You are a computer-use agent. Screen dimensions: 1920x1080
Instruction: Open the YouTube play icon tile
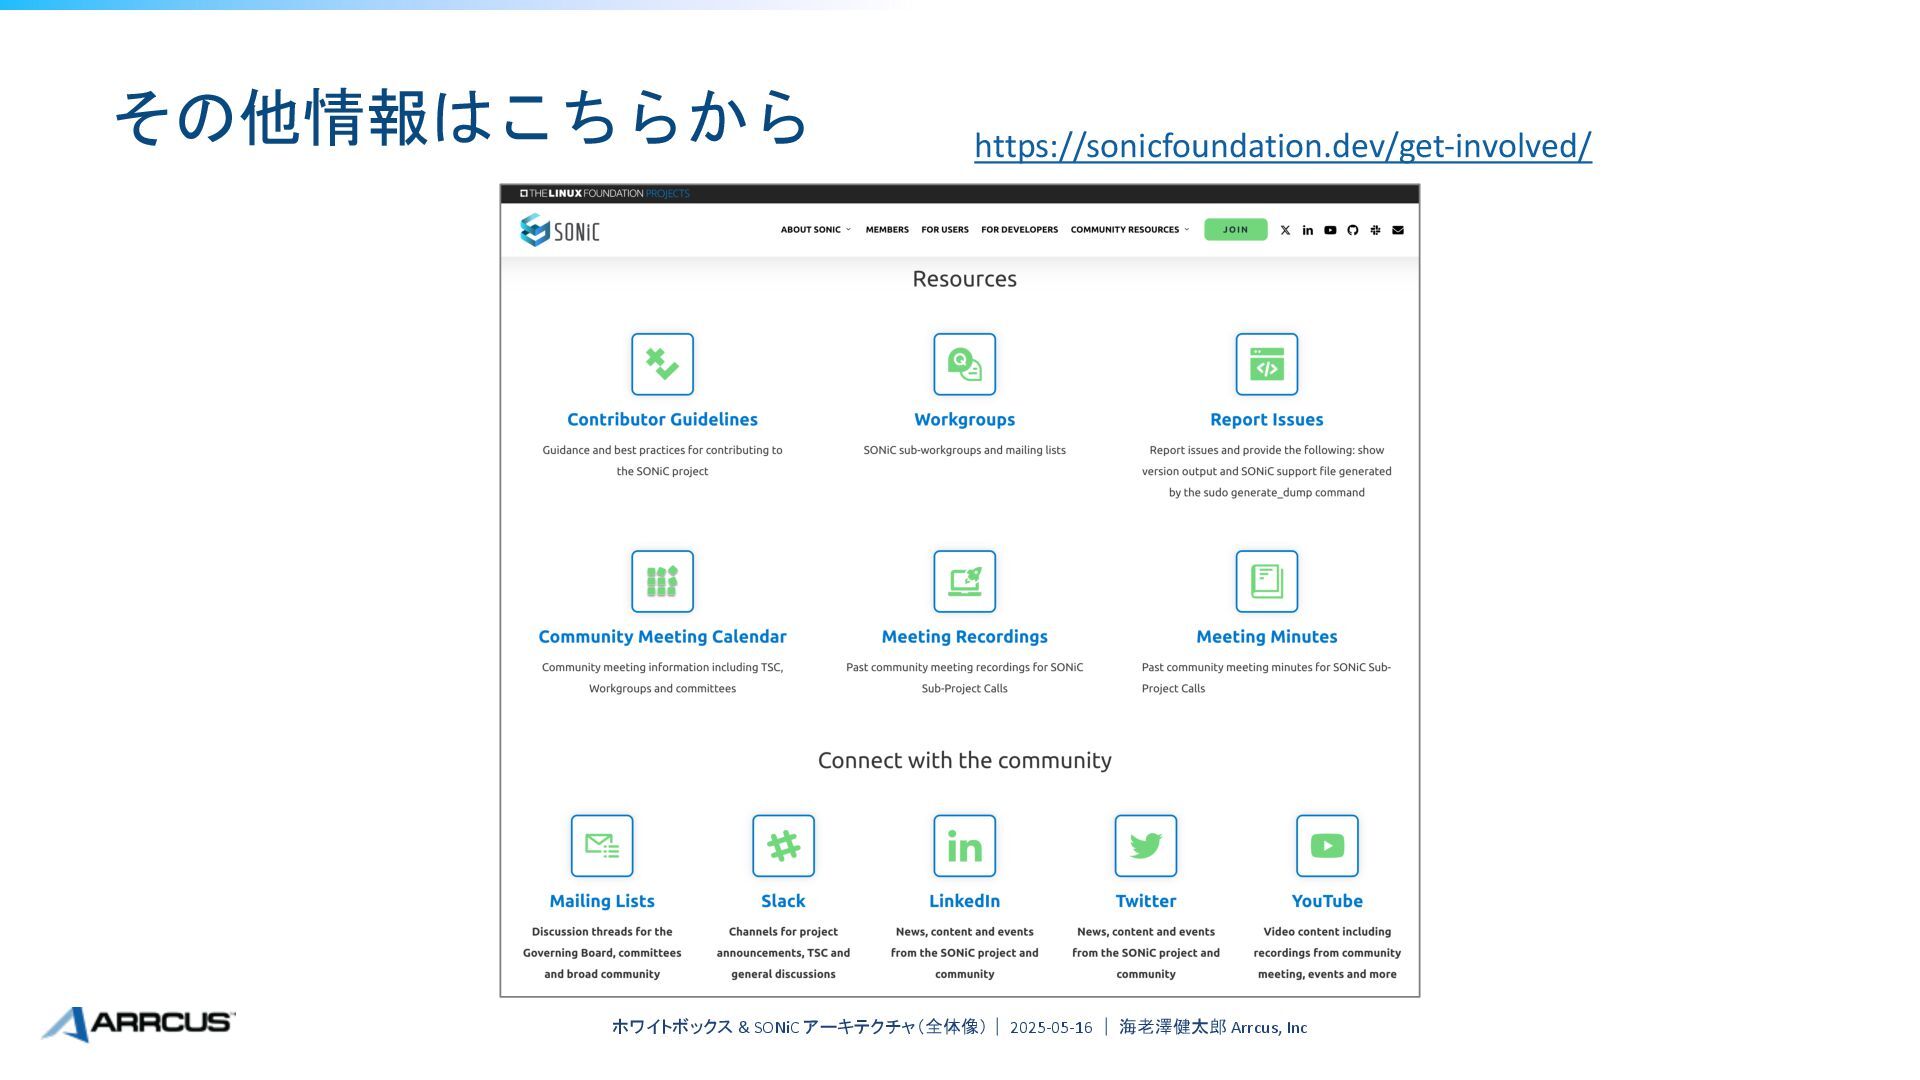coord(1327,846)
